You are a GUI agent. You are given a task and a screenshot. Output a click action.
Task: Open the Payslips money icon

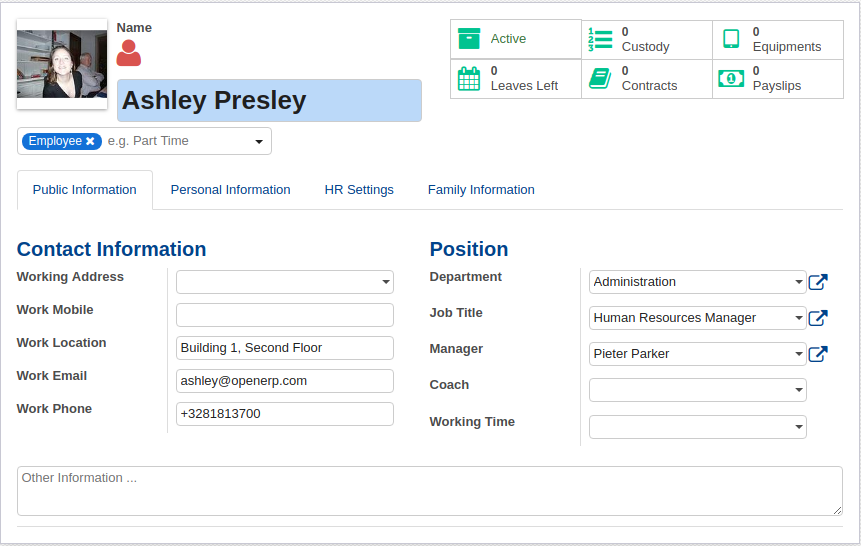731,78
